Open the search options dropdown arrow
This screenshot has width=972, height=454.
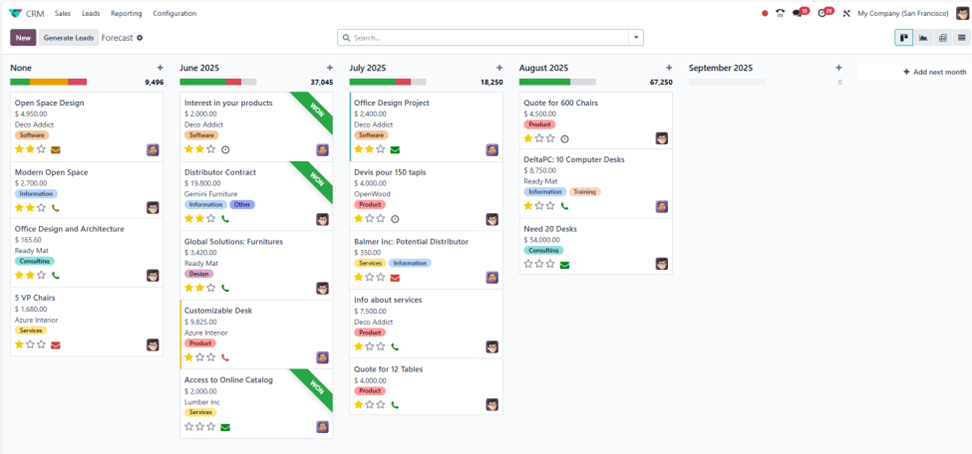pos(635,38)
